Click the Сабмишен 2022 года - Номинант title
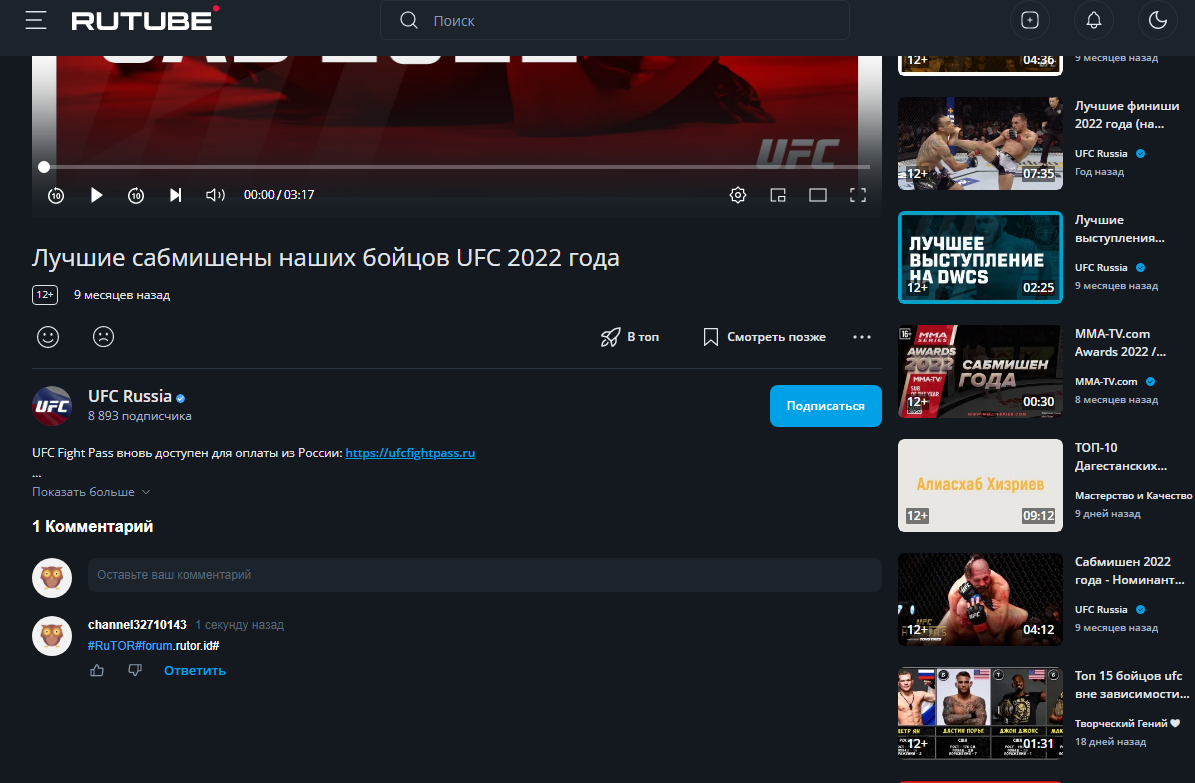Image resolution: width=1195 pixels, height=783 pixels. coord(1129,571)
